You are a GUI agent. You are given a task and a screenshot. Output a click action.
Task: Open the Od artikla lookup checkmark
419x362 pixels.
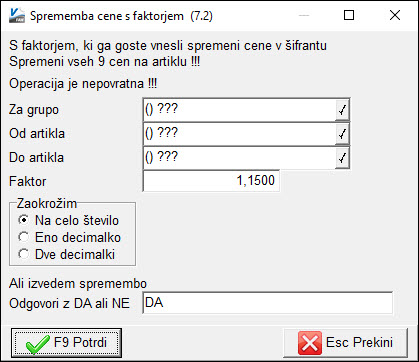(342, 134)
